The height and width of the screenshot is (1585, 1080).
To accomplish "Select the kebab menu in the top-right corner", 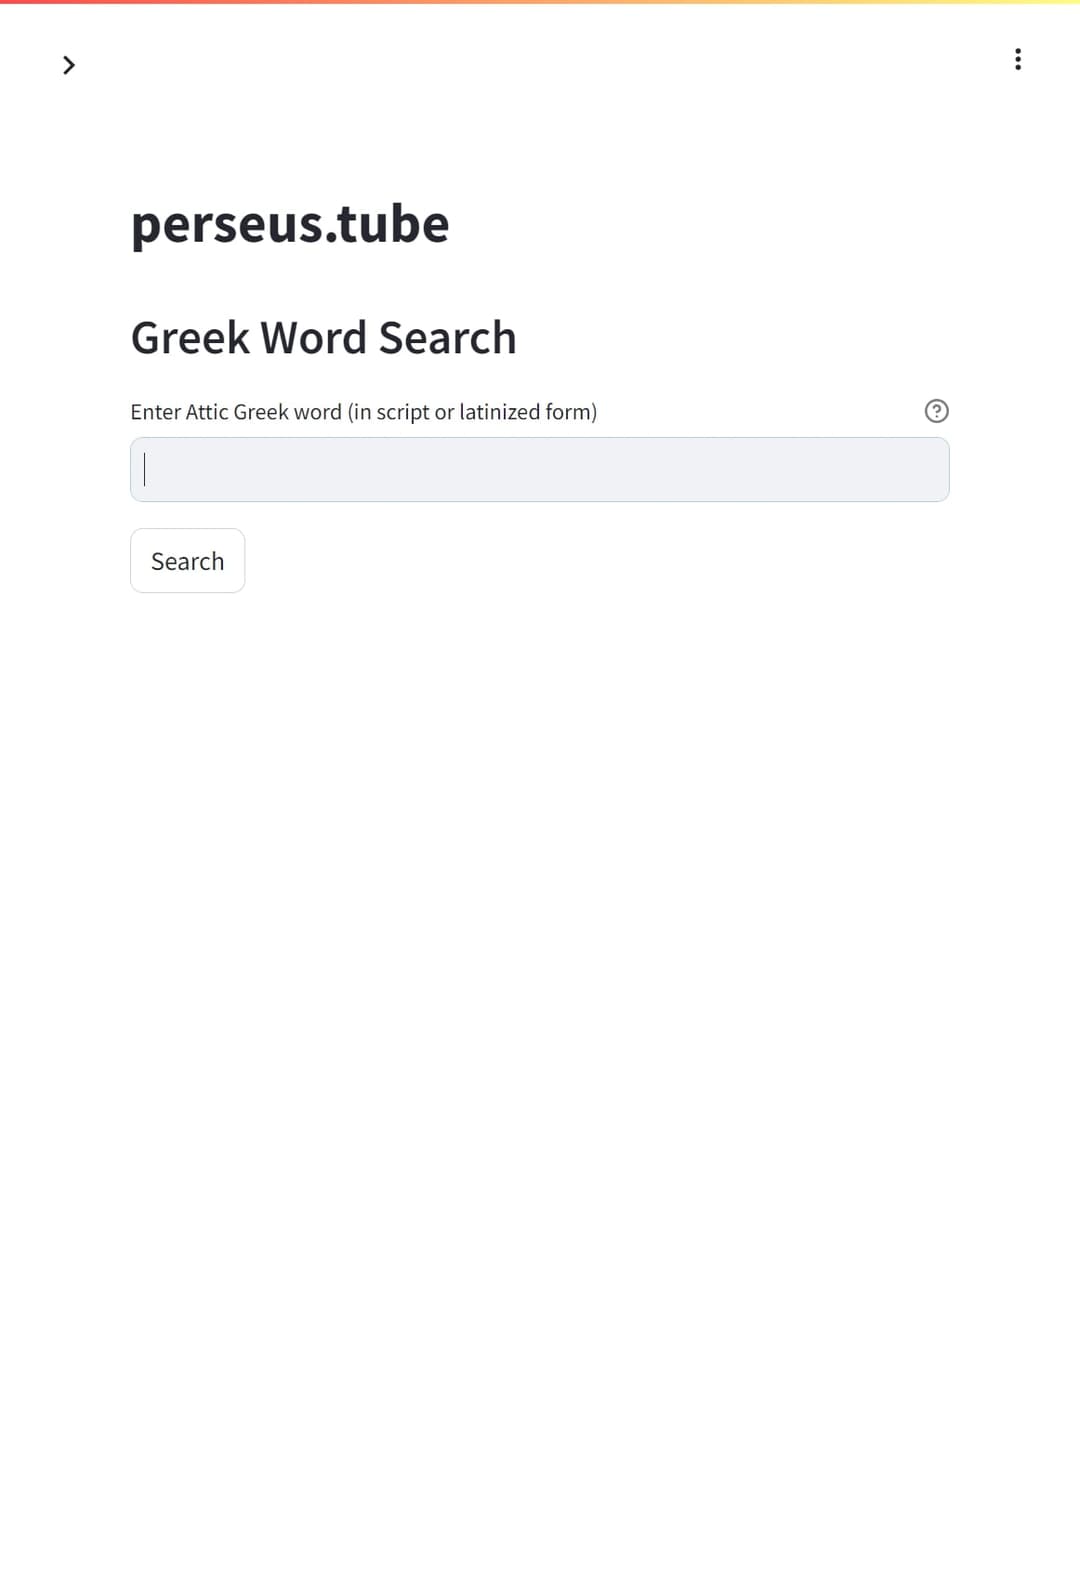I will (x=1018, y=59).
